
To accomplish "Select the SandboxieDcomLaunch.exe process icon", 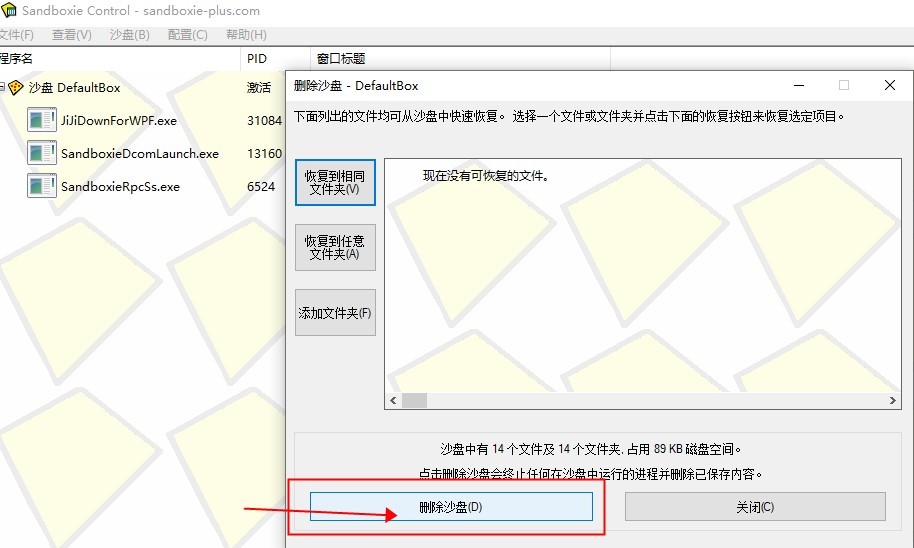I will (42, 154).
